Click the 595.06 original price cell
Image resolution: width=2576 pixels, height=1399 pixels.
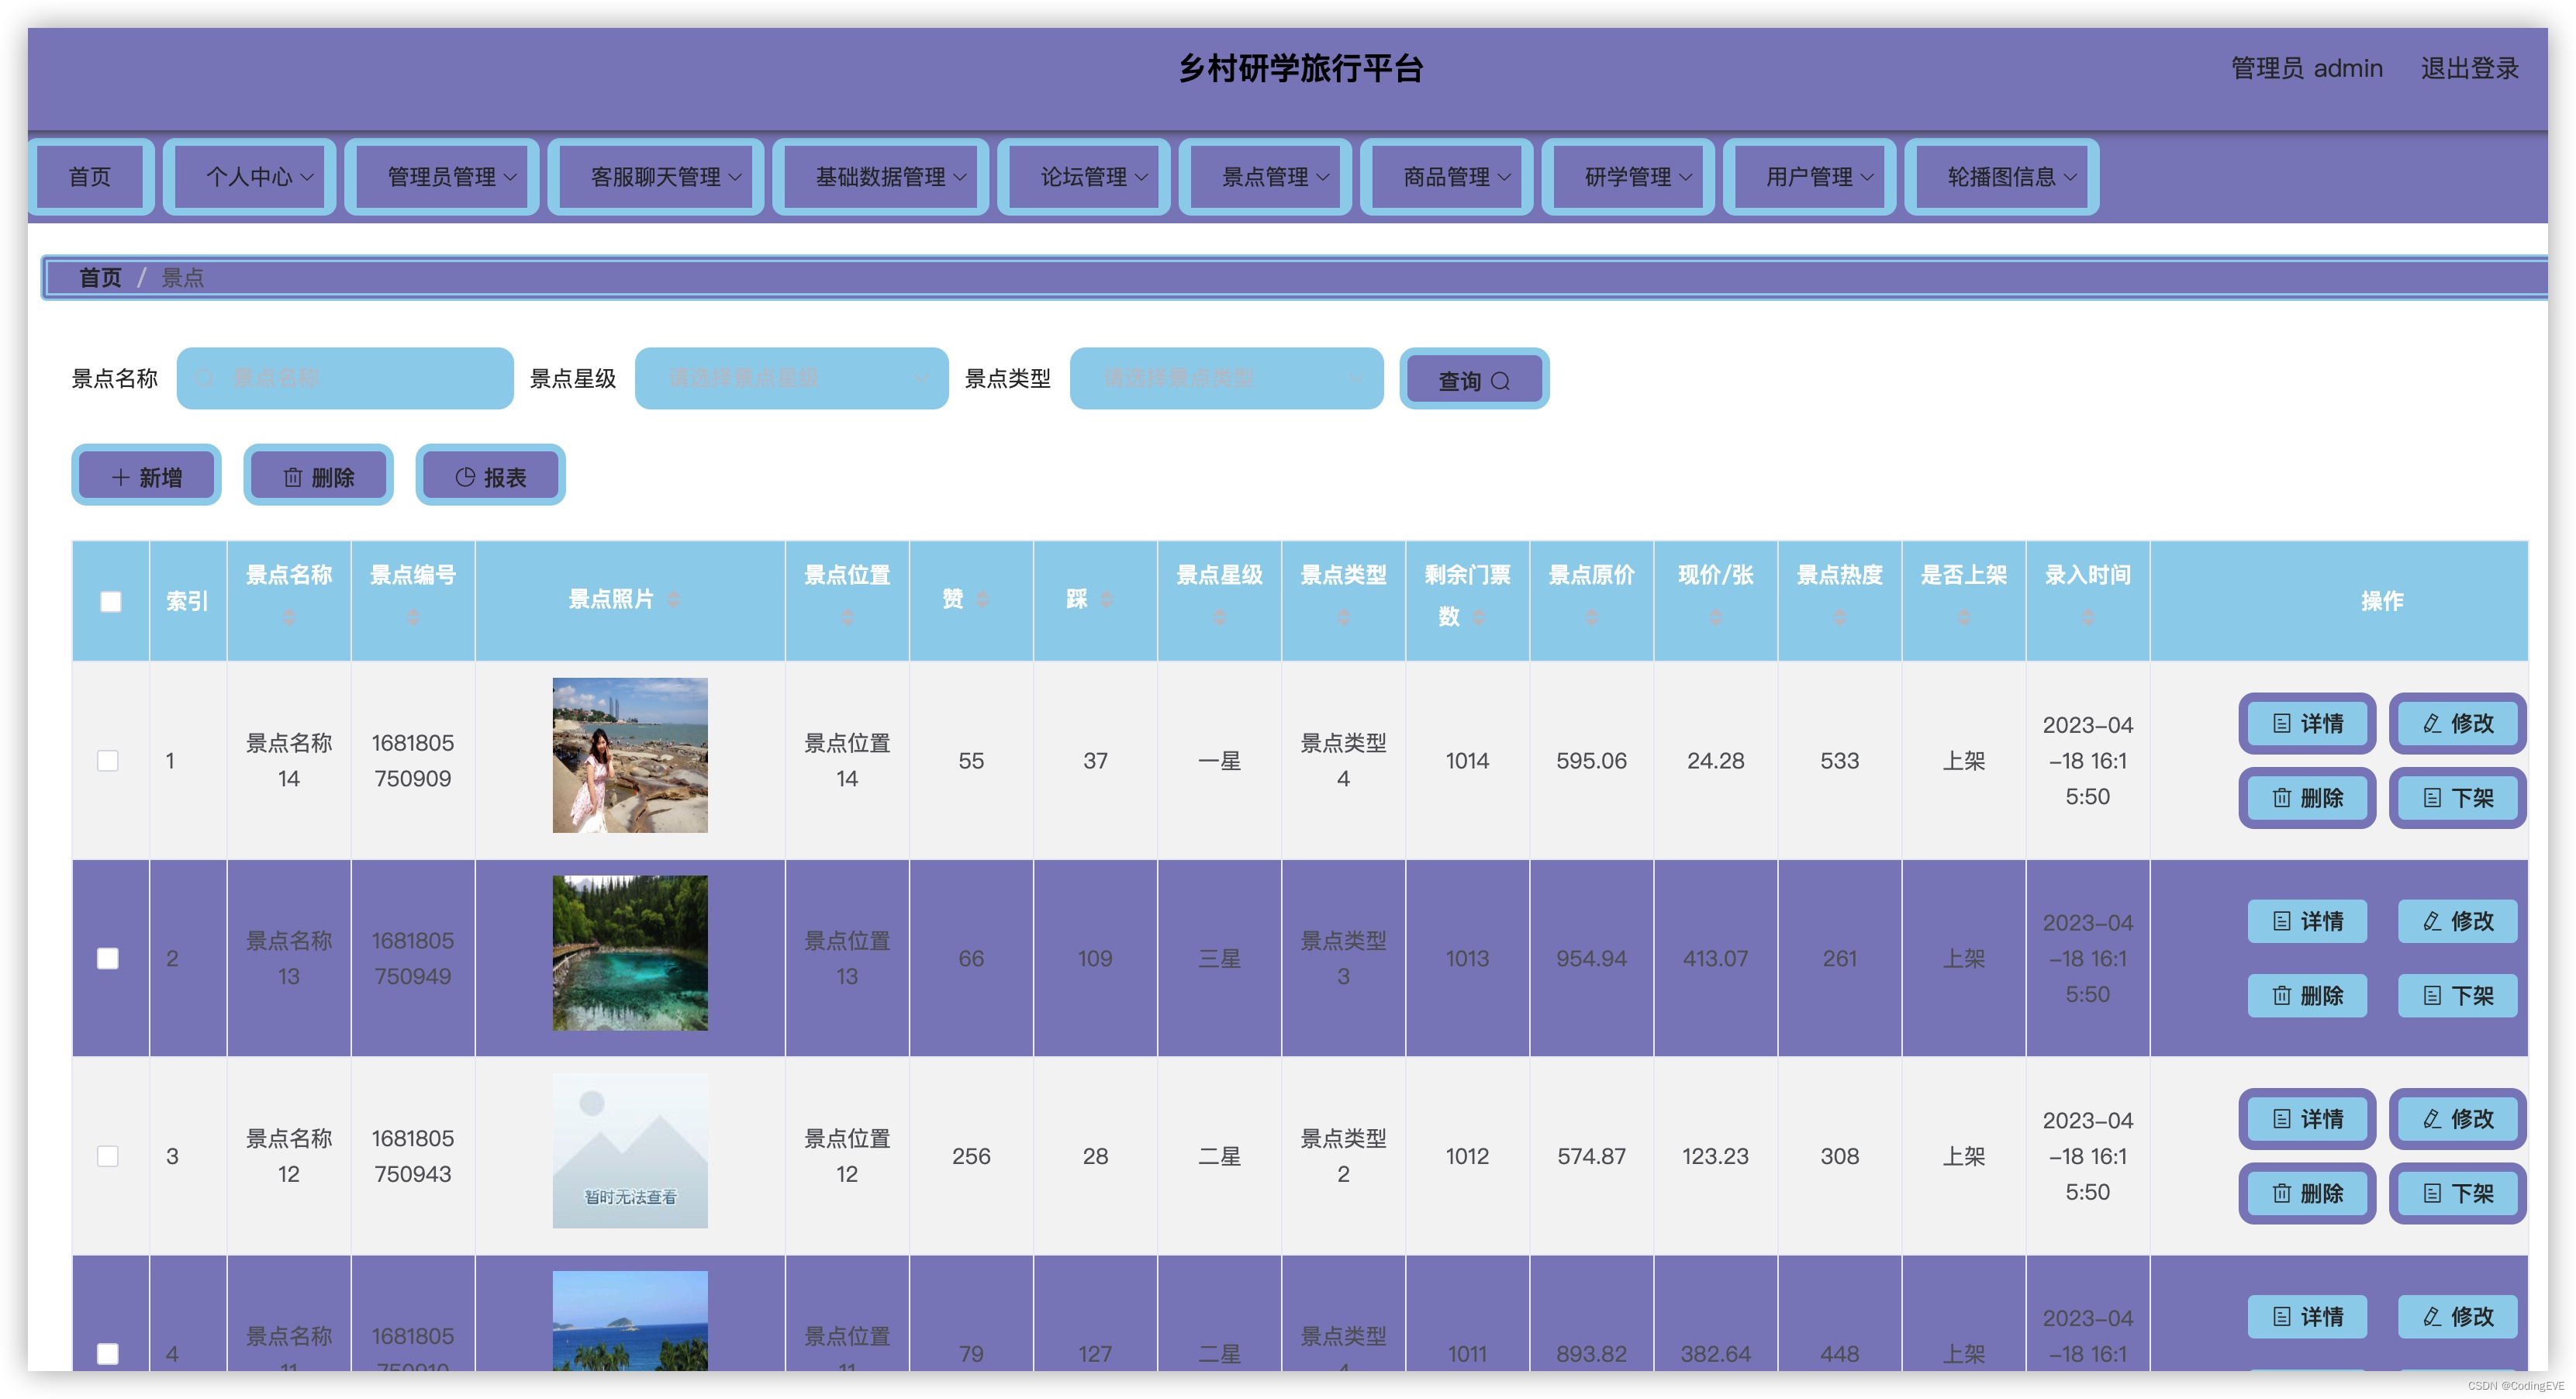(x=1591, y=761)
